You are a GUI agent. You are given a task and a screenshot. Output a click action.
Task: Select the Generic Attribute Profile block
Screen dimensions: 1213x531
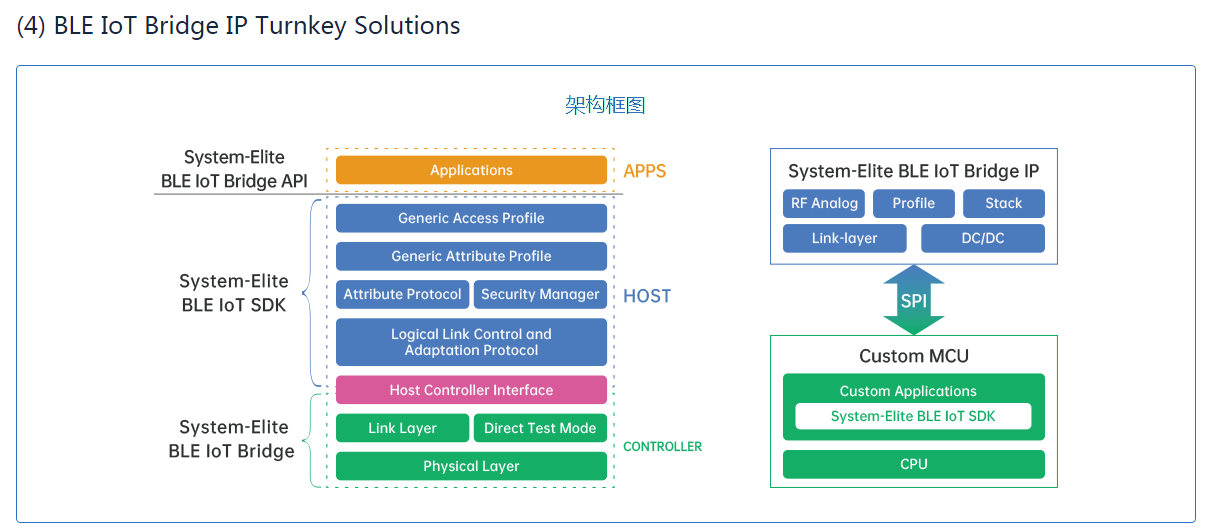pos(471,256)
